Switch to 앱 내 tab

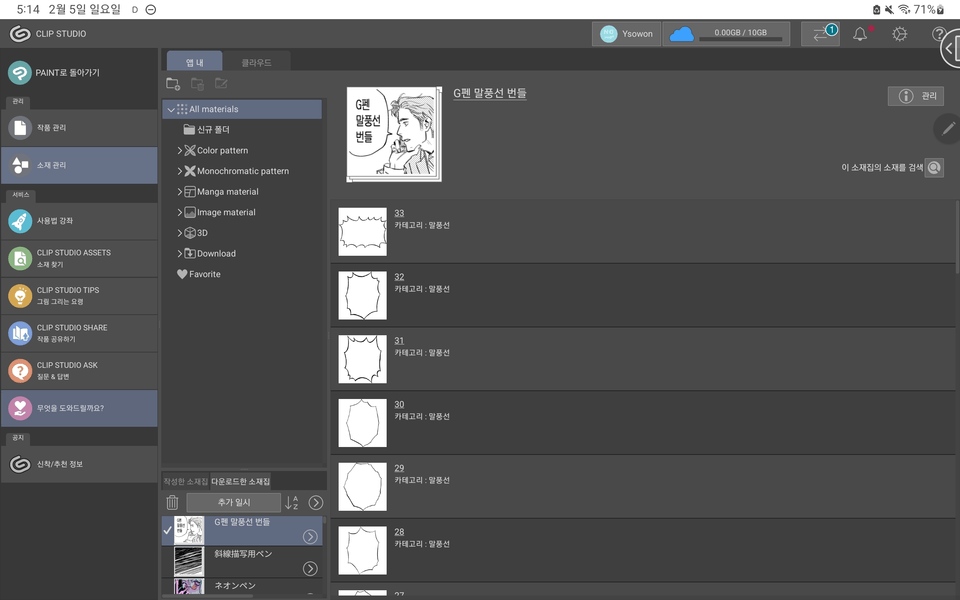(x=195, y=61)
